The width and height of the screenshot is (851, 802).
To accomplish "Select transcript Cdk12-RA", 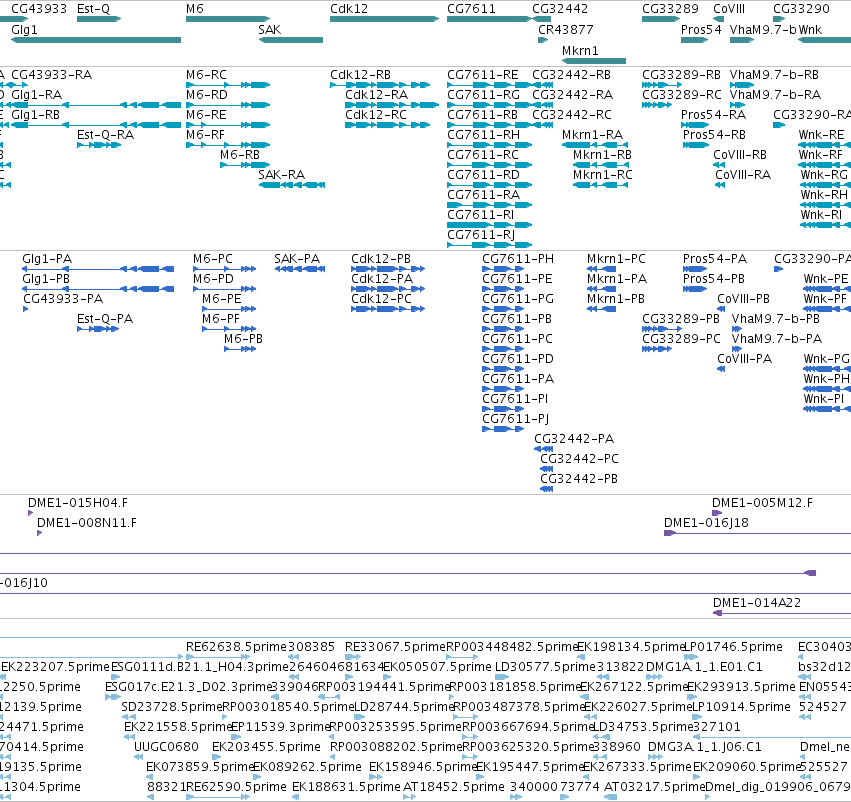I will pyautogui.click(x=392, y=105).
